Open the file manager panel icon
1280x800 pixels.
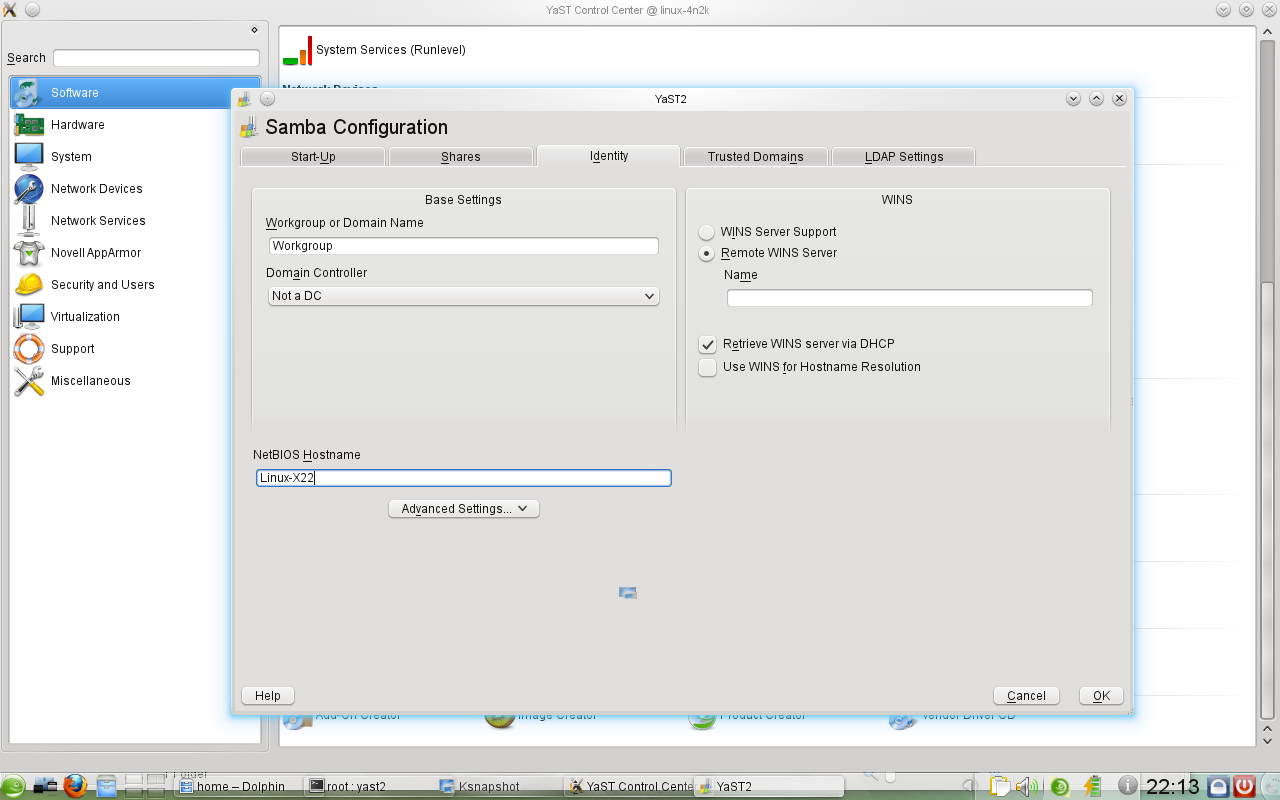[x=106, y=786]
